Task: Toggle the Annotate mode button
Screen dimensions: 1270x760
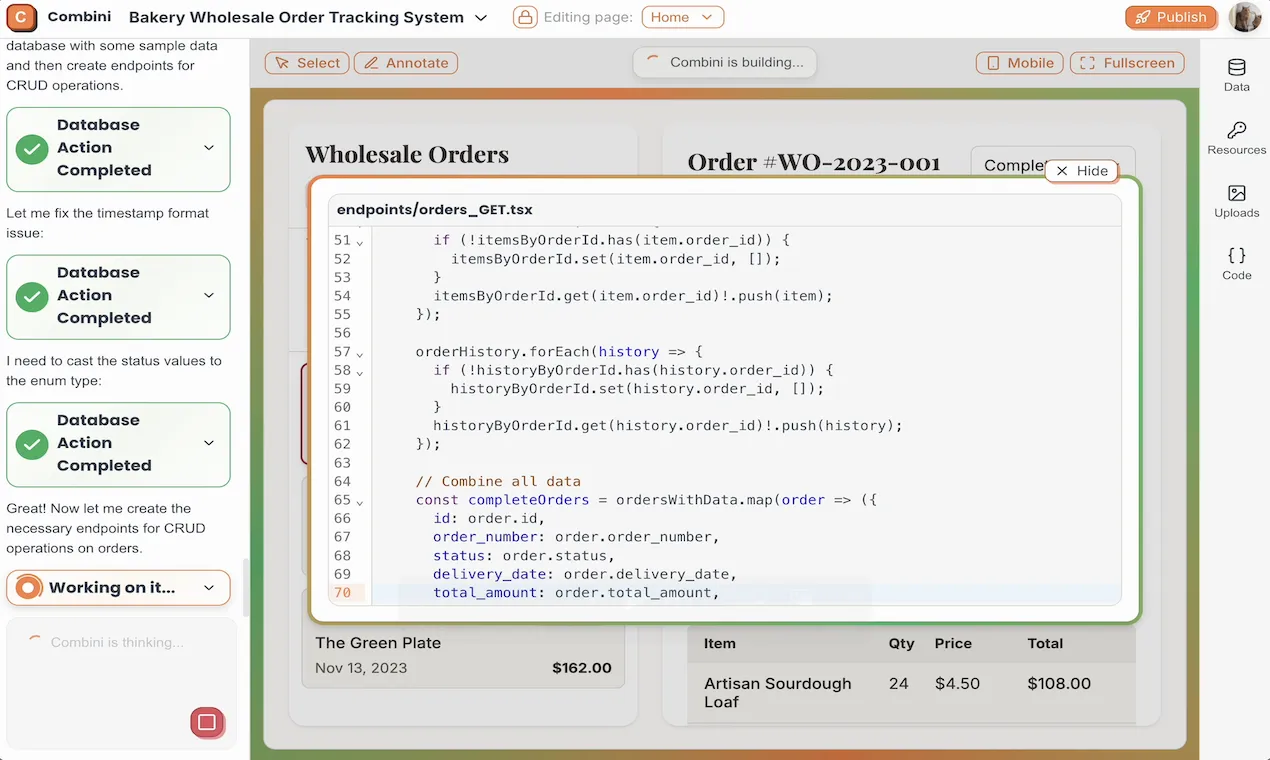Action: coord(406,63)
